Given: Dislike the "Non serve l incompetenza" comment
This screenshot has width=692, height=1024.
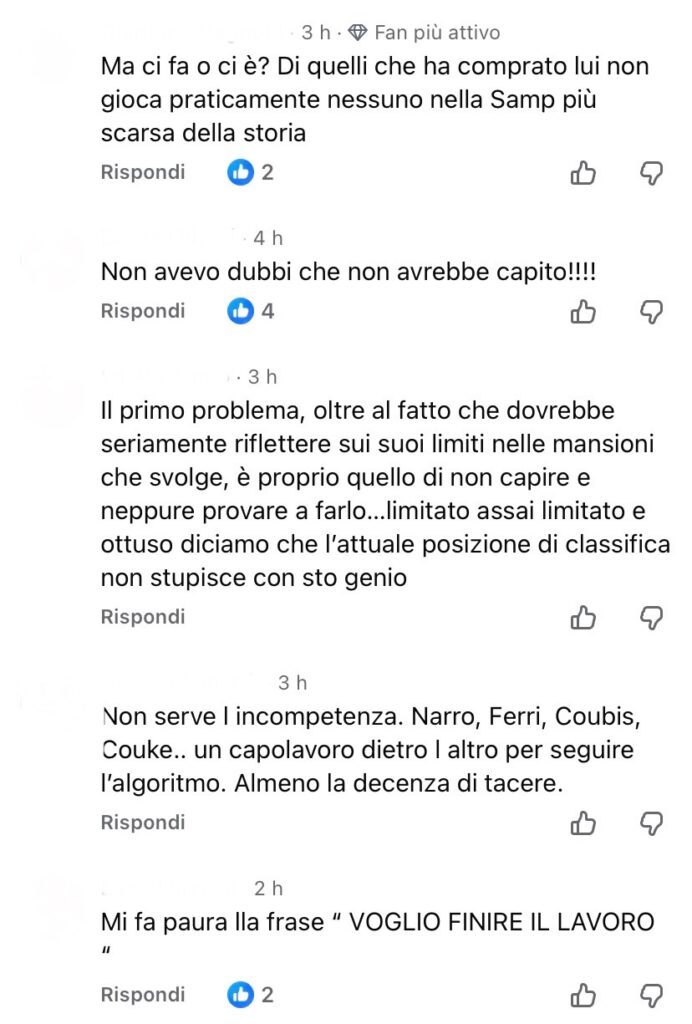Looking at the screenshot, I should [x=651, y=823].
